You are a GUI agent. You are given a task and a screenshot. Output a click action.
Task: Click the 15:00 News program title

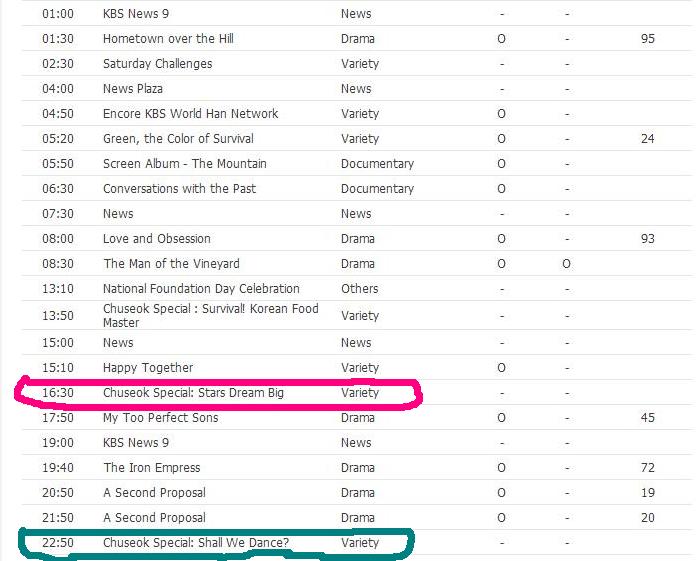(x=118, y=343)
